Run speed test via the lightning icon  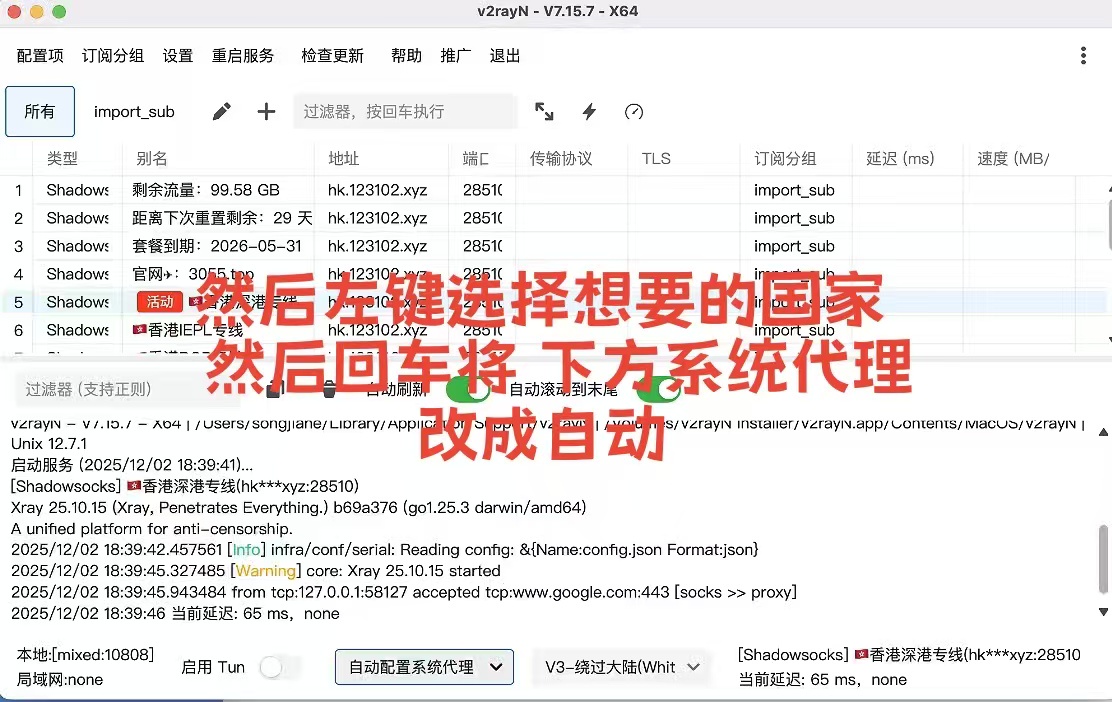click(589, 112)
